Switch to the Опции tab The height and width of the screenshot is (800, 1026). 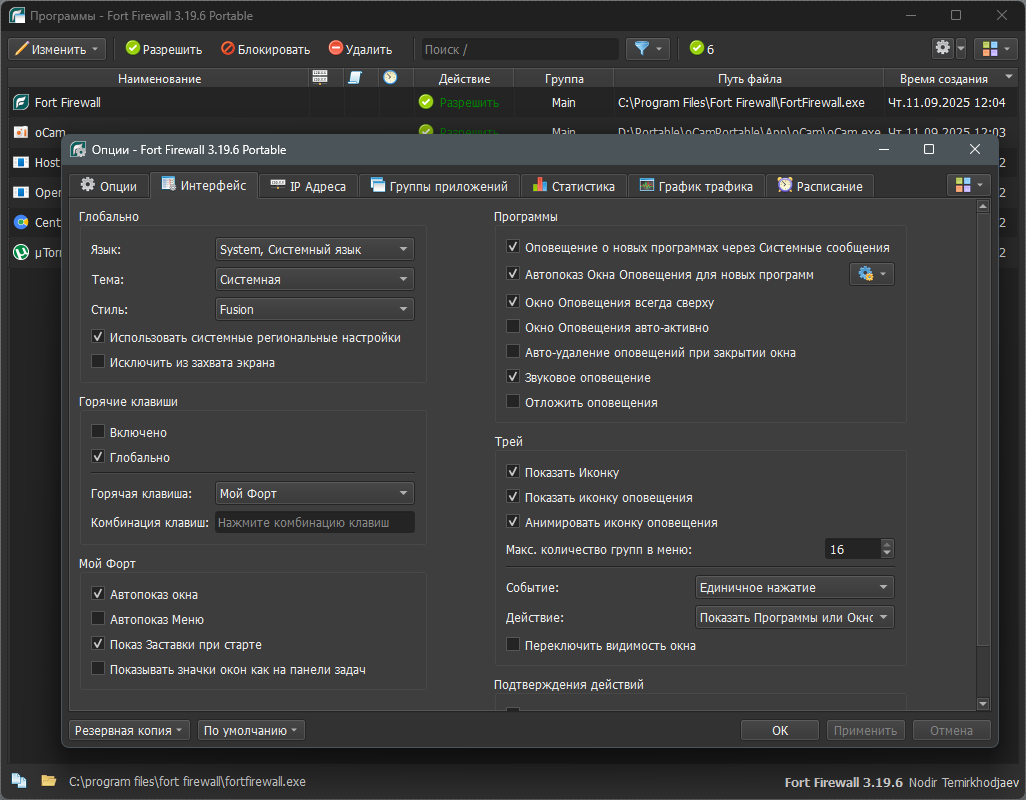click(109, 186)
